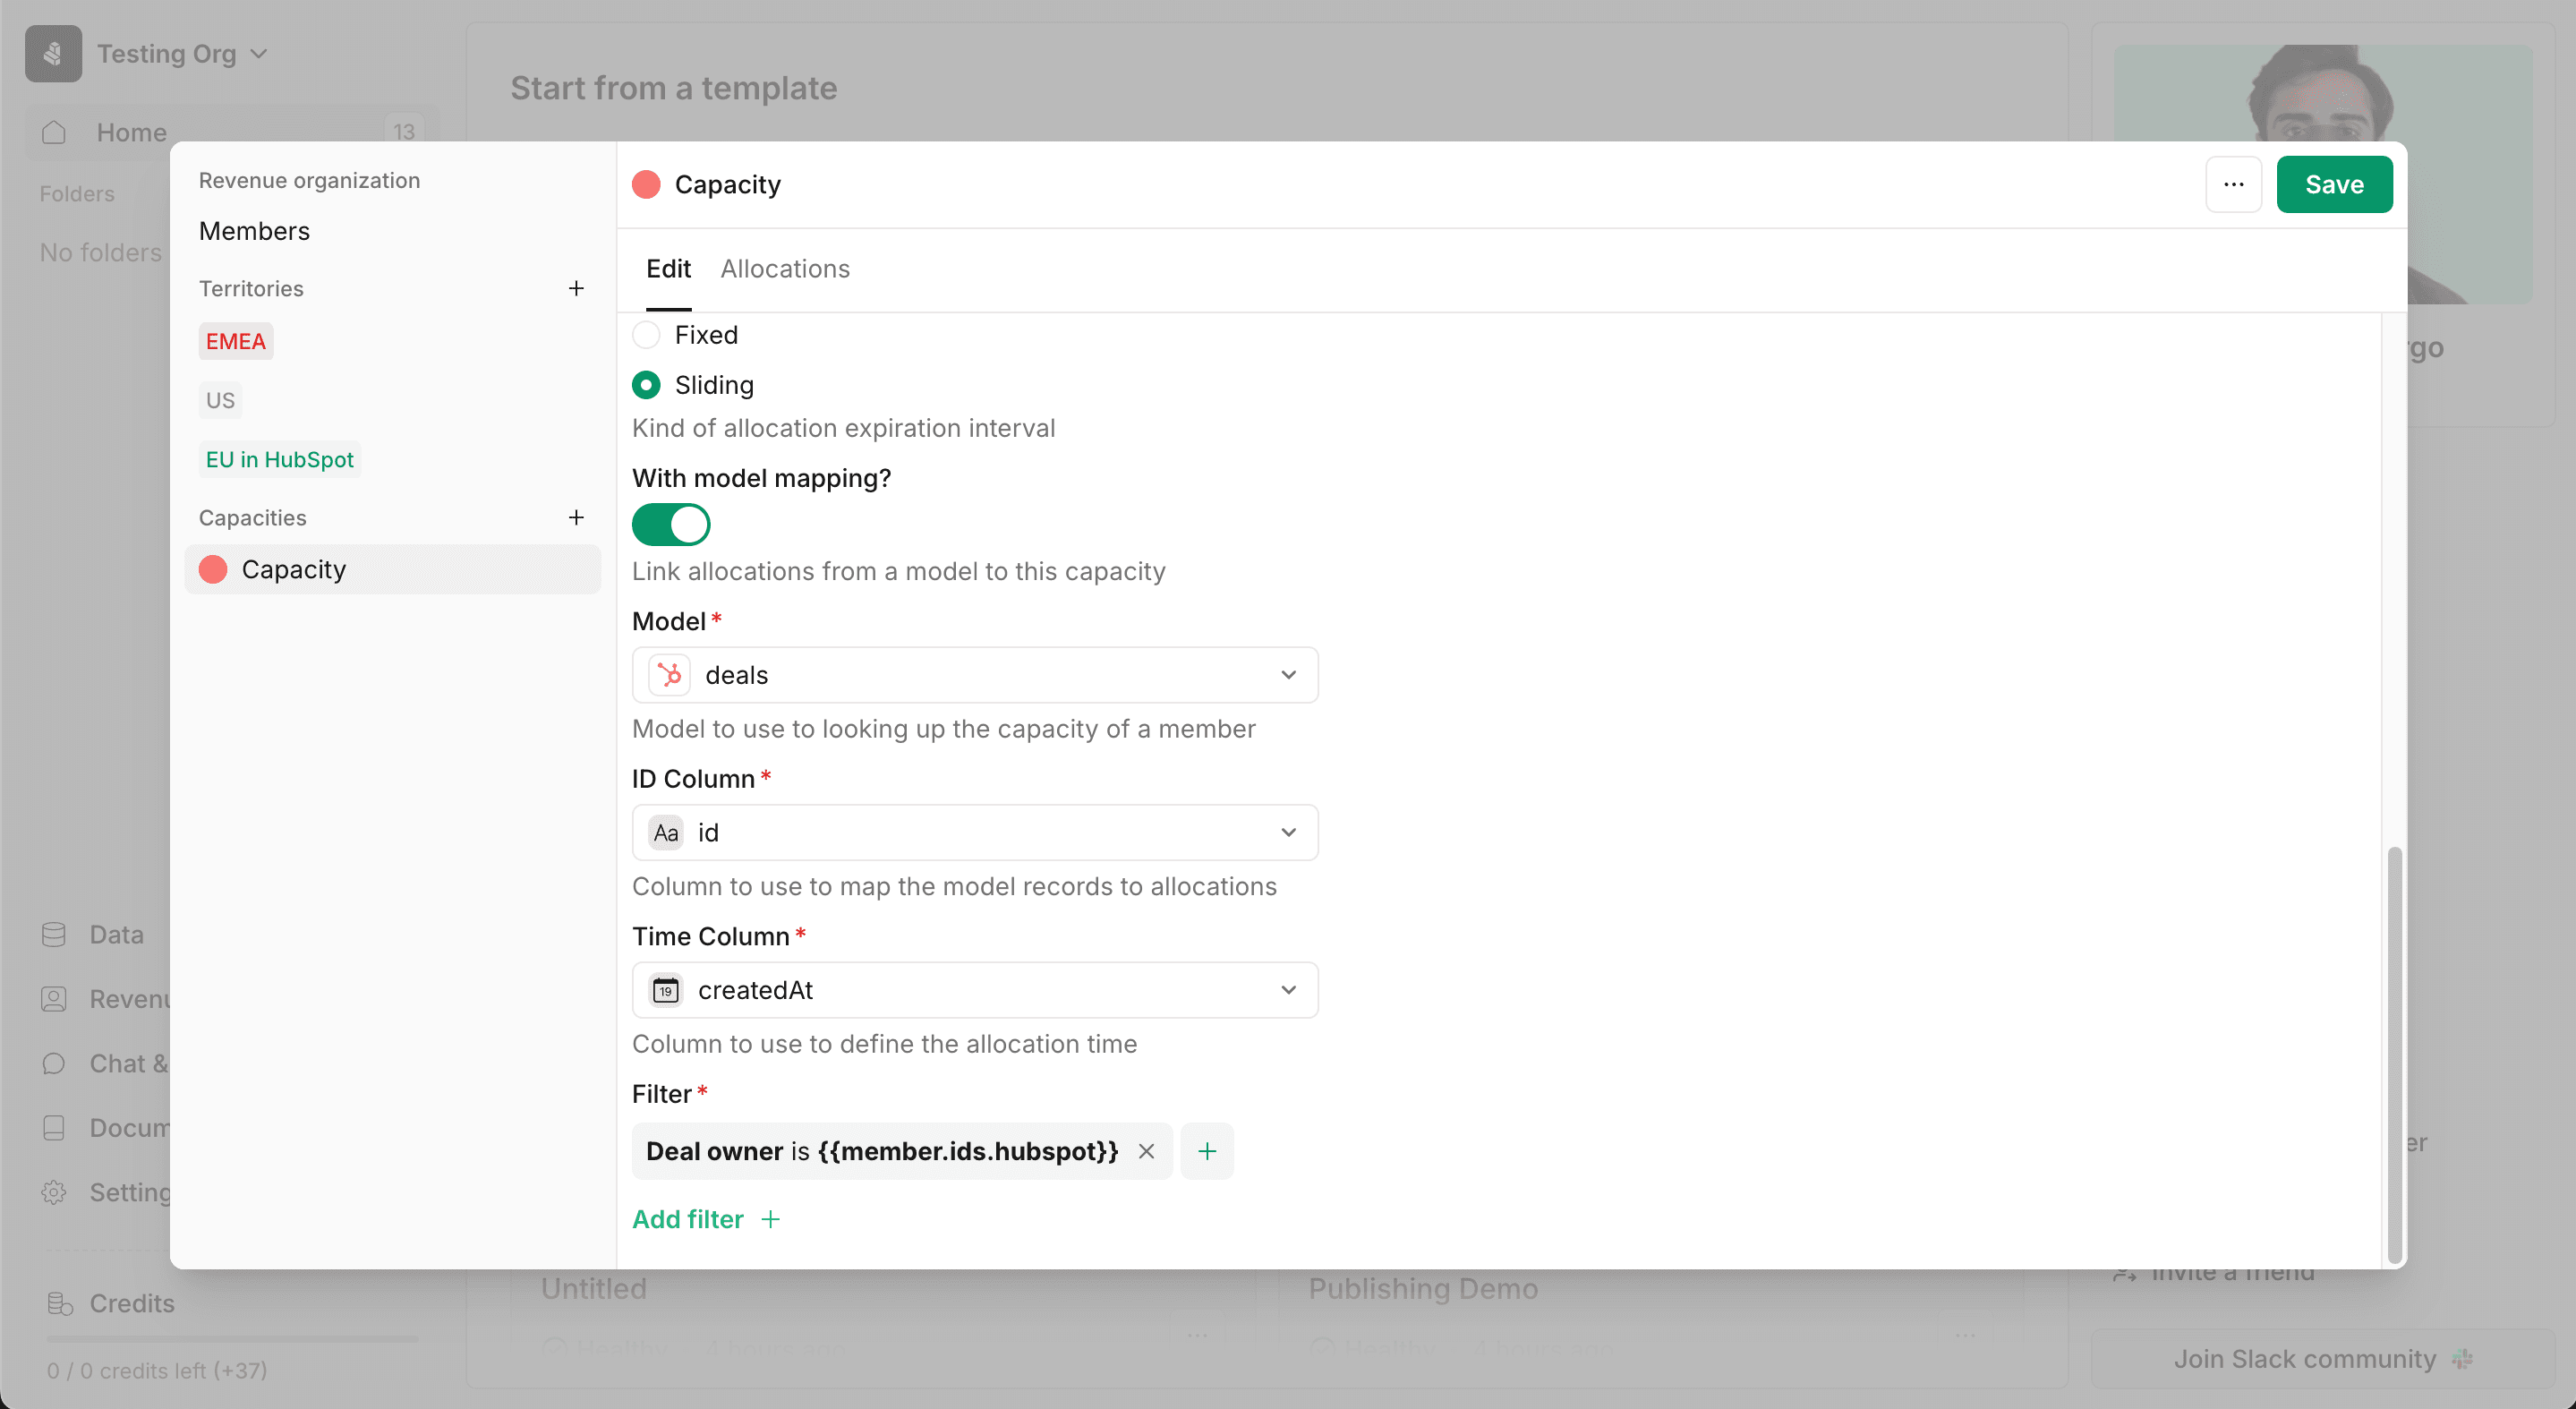Toggle the With model mapping switch
Image resolution: width=2576 pixels, height=1409 pixels.
tap(671, 524)
